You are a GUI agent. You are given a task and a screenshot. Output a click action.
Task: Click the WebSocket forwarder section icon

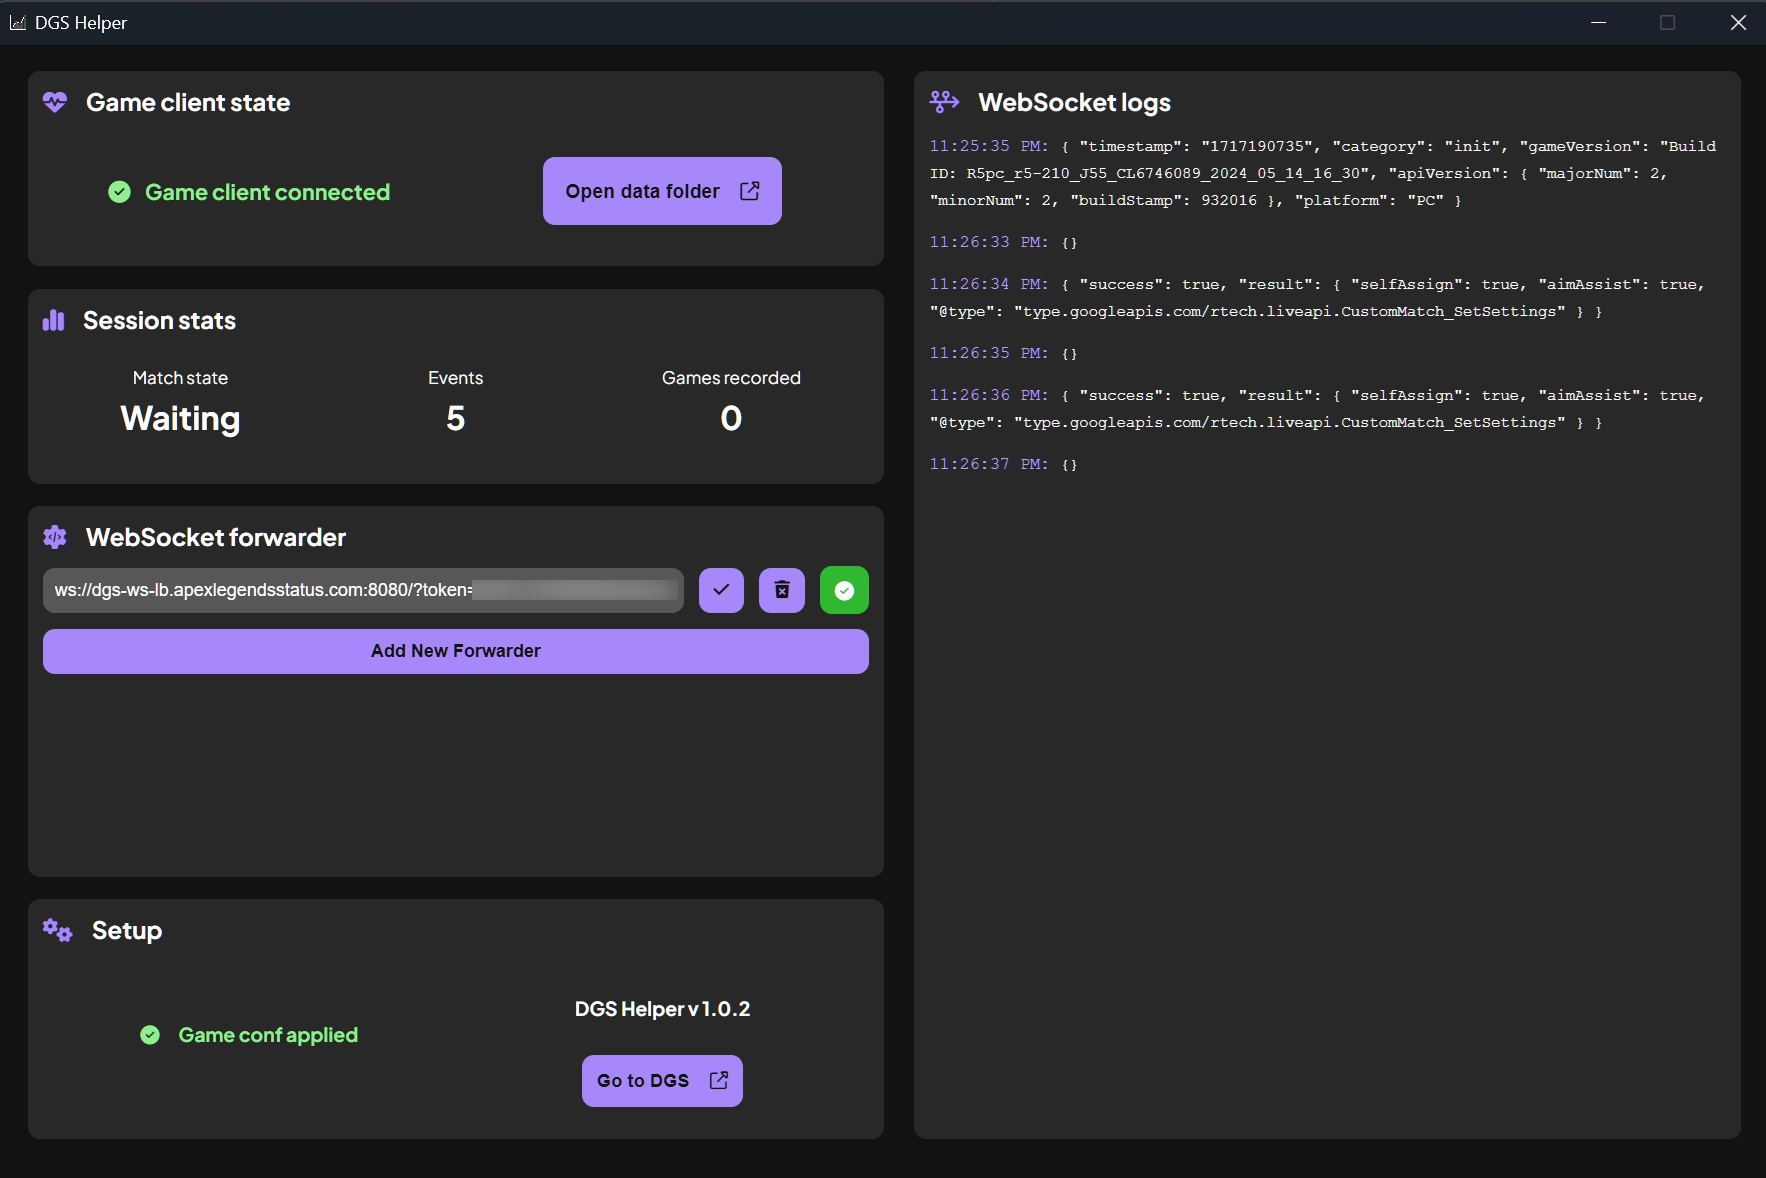coord(55,537)
